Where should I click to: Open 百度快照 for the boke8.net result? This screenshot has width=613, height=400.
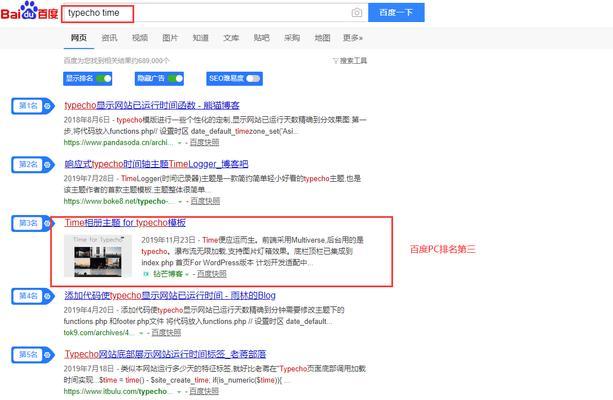click(x=205, y=201)
